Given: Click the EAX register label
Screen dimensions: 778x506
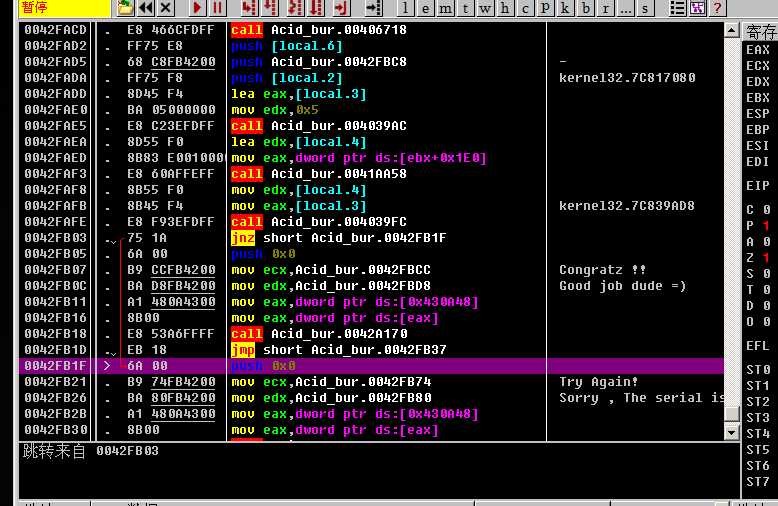Looking at the screenshot, I should point(758,50).
